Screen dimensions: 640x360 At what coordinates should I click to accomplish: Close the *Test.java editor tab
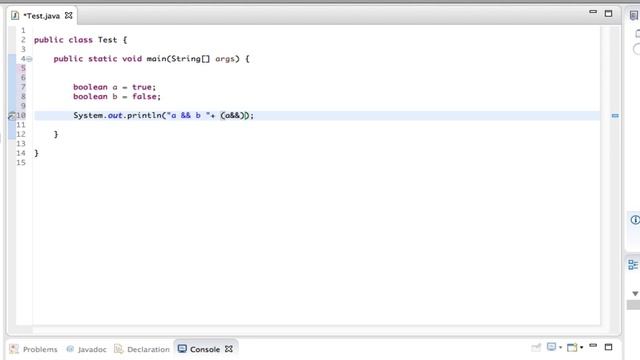tap(69, 16)
